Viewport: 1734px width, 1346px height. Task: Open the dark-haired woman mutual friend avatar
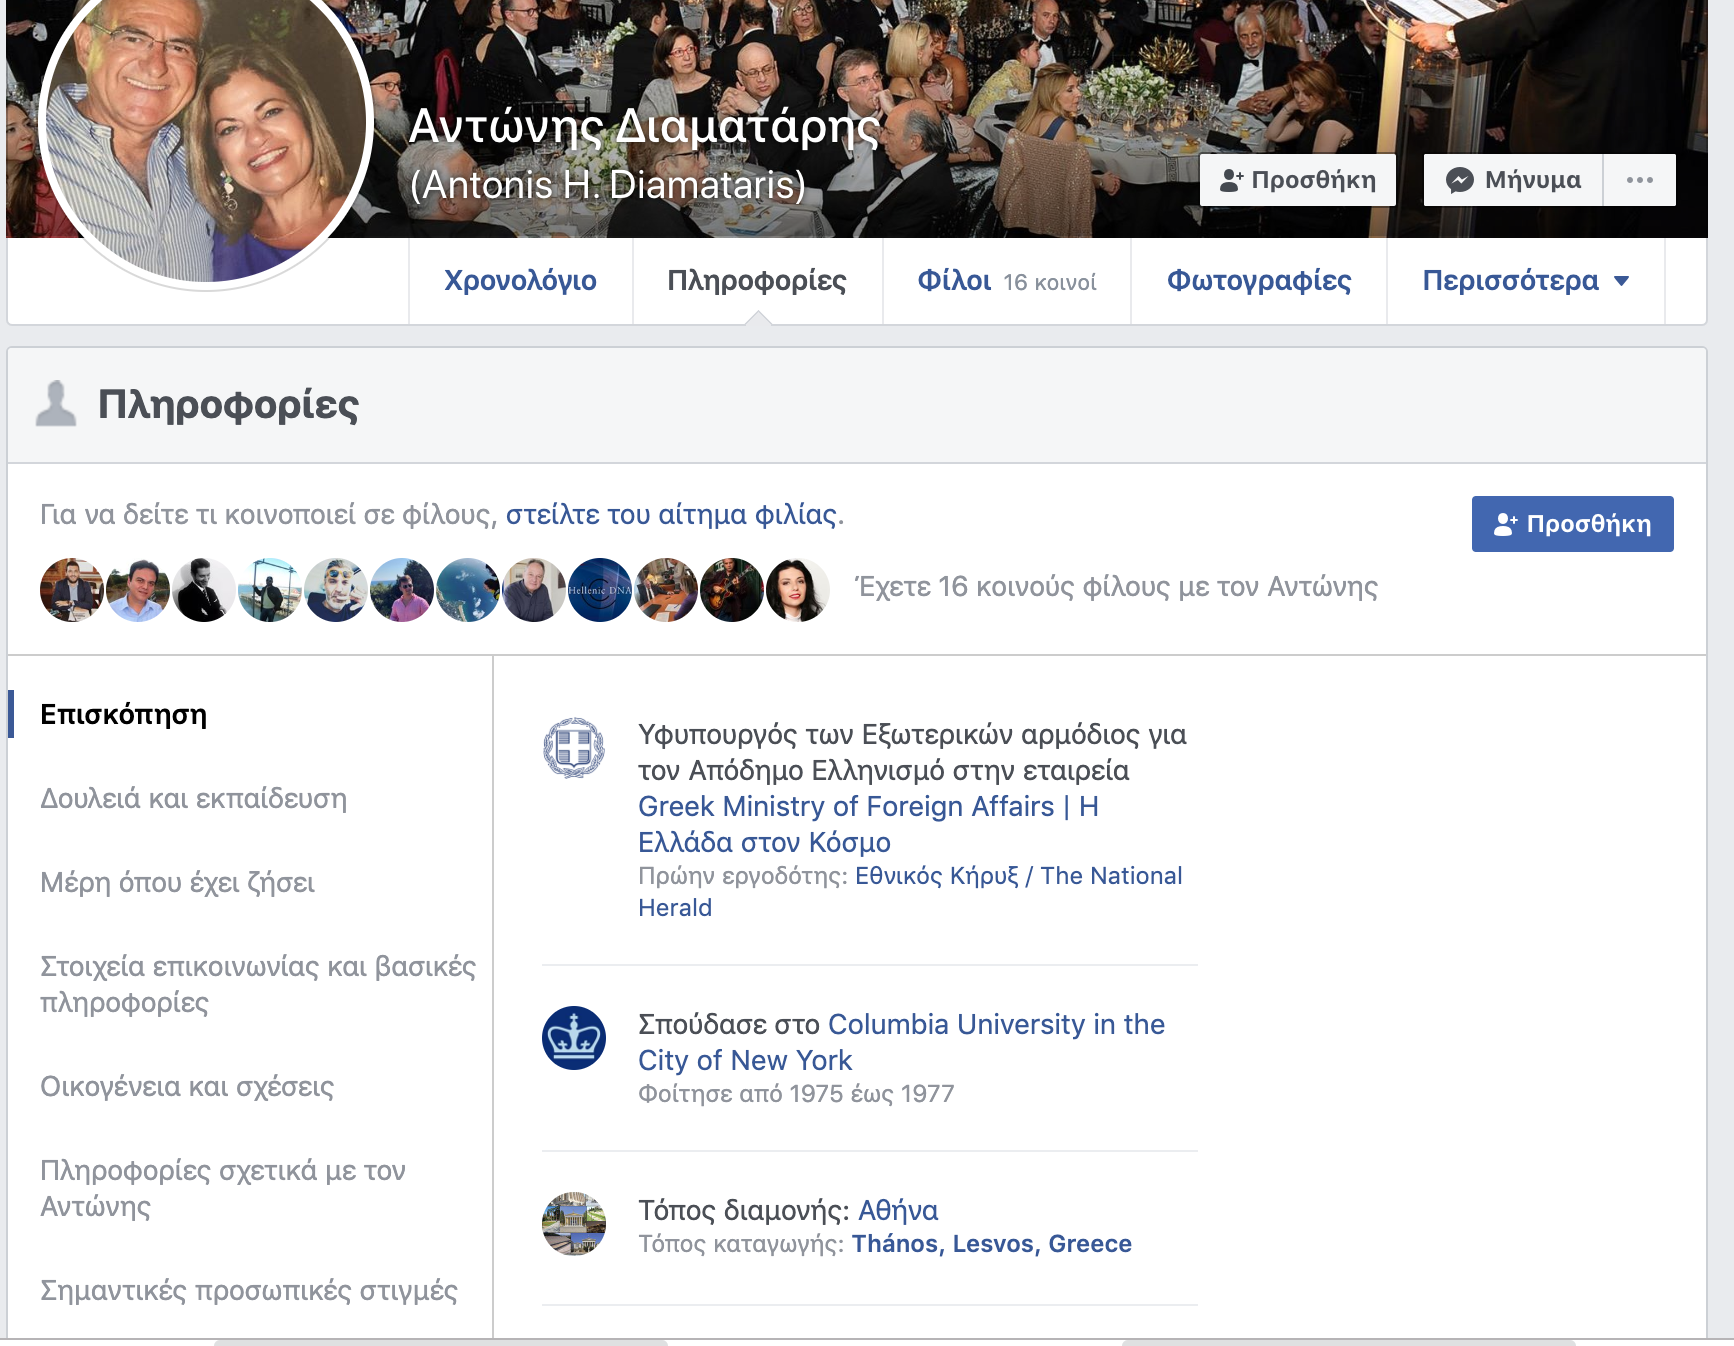pyautogui.click(x=798, y=590)
